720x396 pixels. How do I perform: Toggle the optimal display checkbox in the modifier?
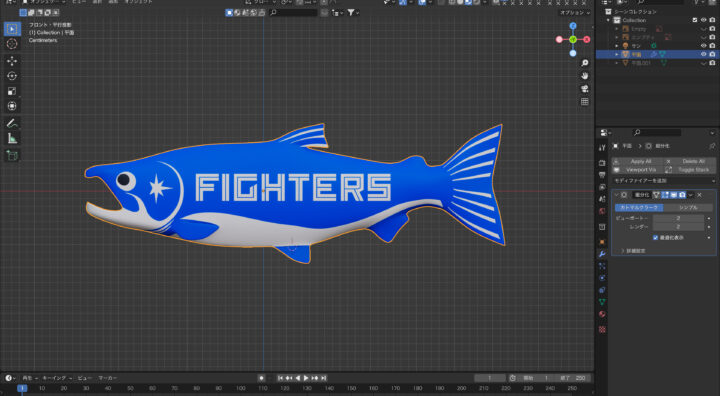[x=655, y=238]
